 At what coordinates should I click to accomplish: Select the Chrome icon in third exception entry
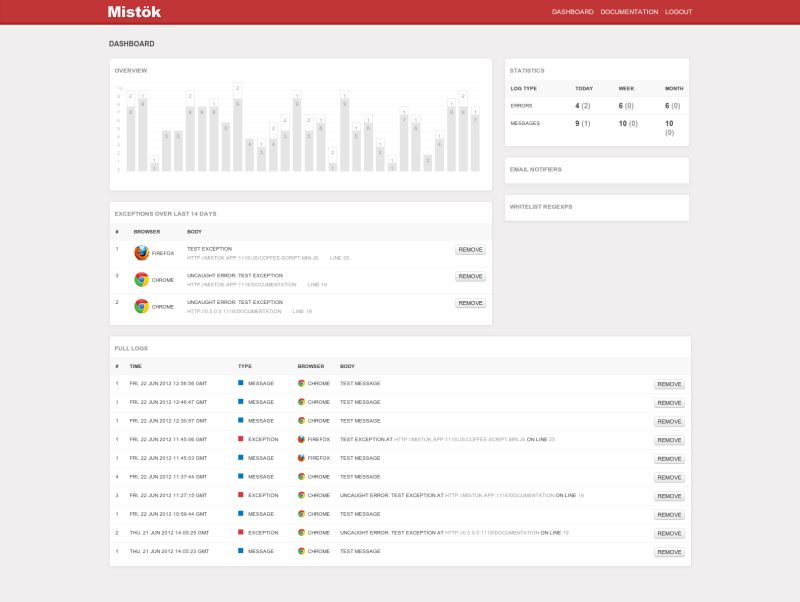(141, 303)
